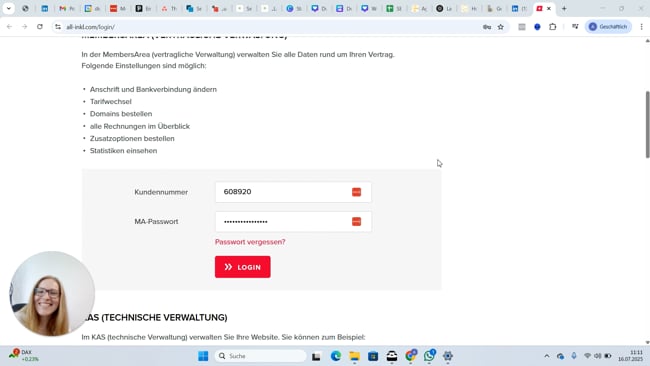Open the clock showing 11:11
650x366 pixels.
pyautogui.click(x=631, y=356)
